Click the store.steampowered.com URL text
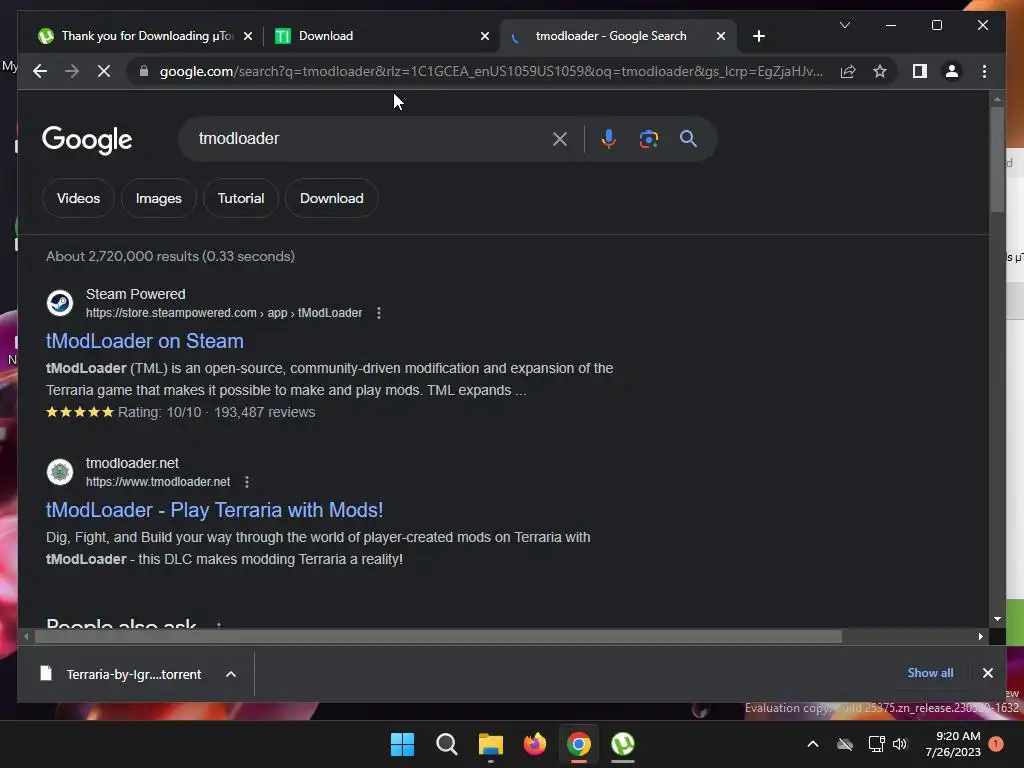 tap(224, 313)
